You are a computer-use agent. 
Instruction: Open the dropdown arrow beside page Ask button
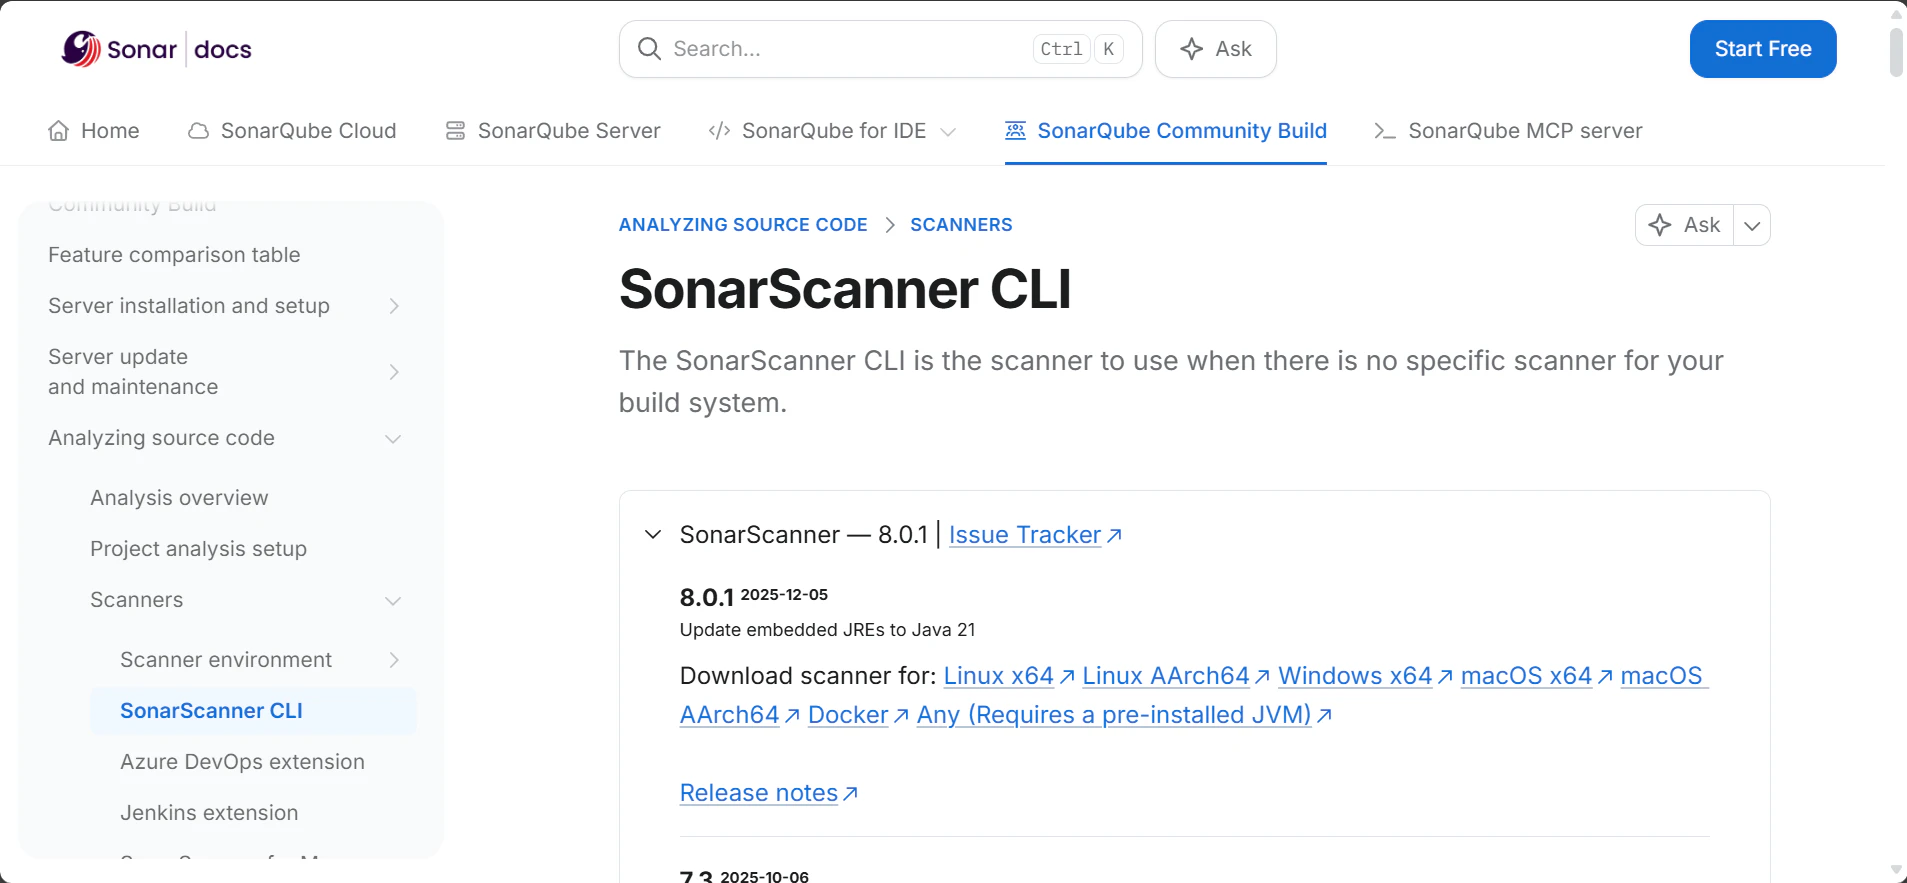(1752, 225)
